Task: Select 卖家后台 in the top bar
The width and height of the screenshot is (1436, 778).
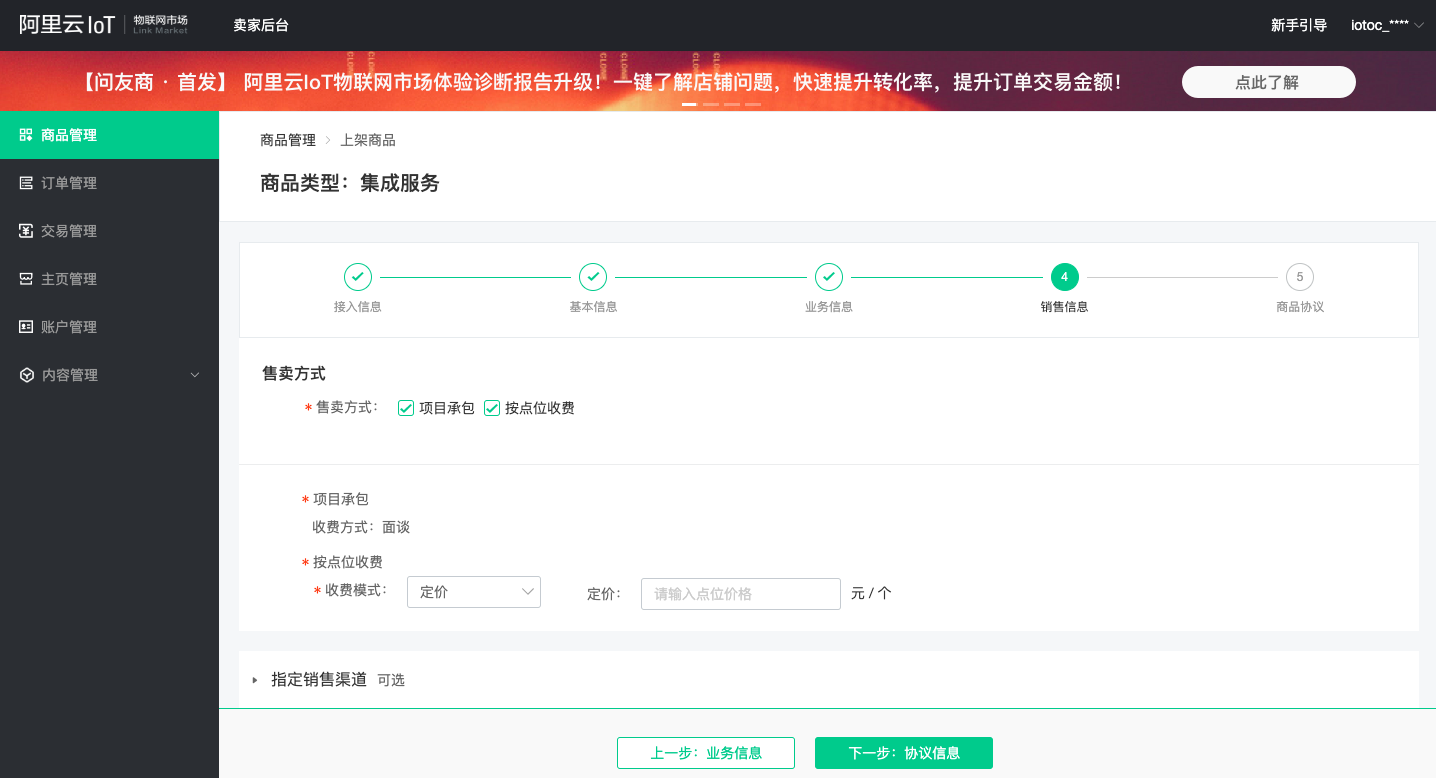Action: pos(261,25)
